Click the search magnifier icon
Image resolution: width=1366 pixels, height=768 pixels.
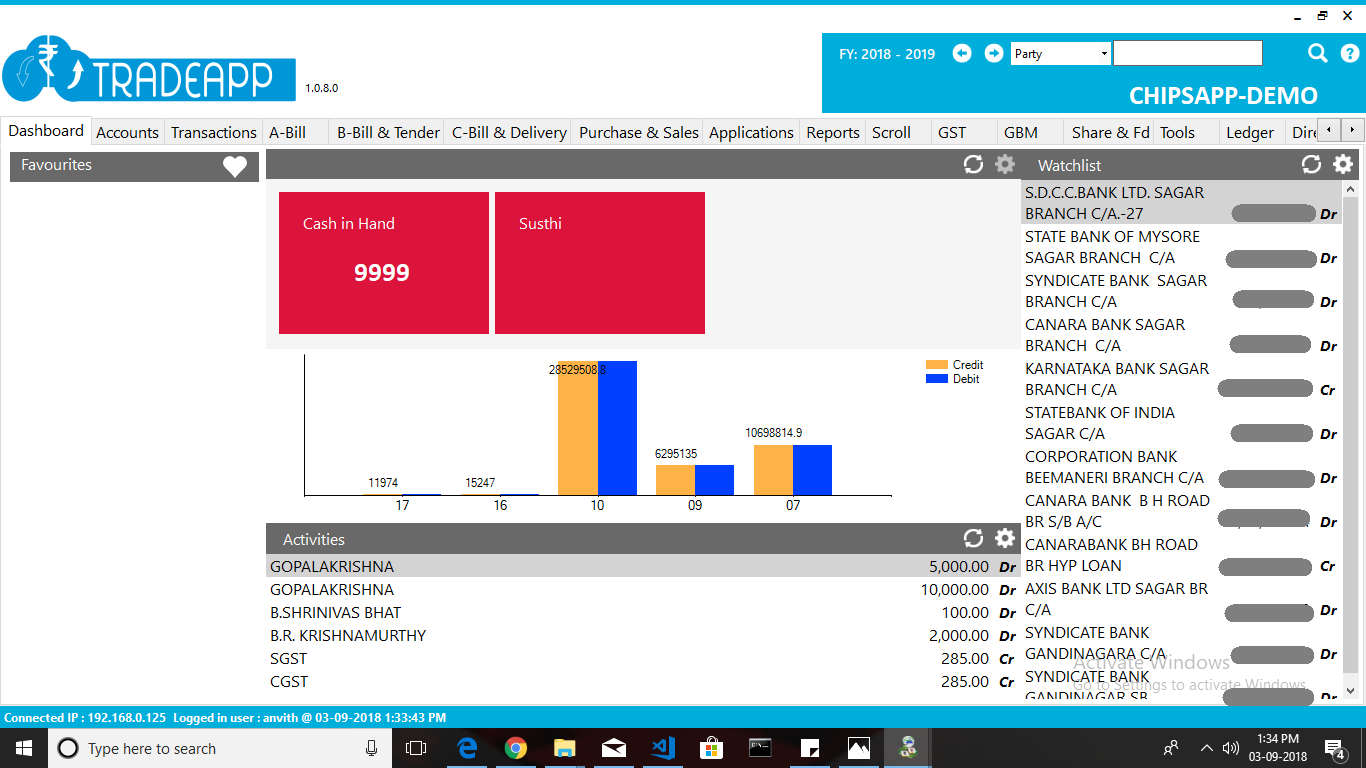1318,54
